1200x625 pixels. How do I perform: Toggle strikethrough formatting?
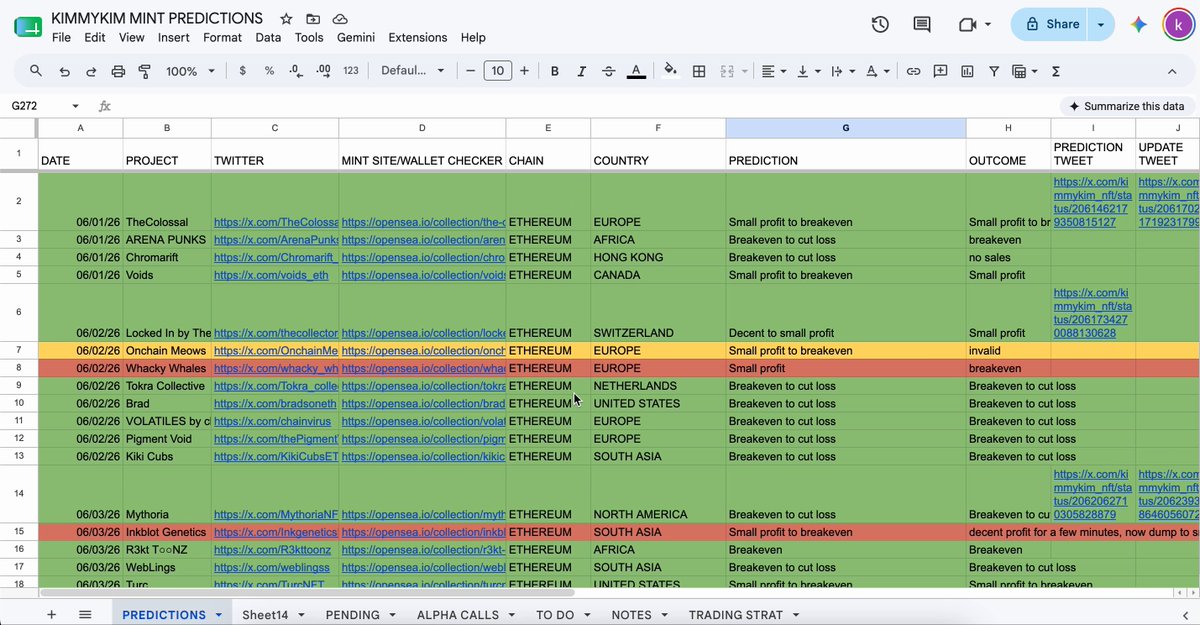[608, 71]
